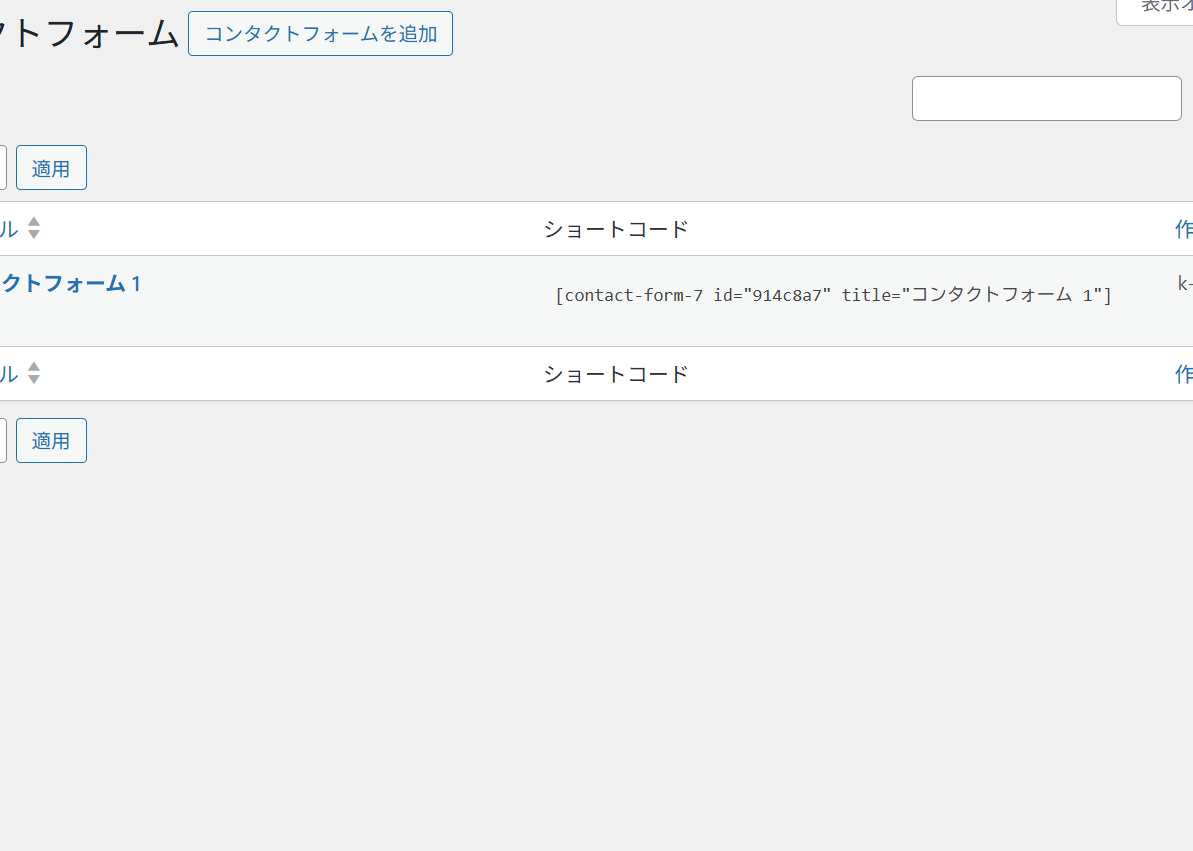Click the 適用 button below the table
This screenshot has height=851, width=1193.
[x=51, y=440]
